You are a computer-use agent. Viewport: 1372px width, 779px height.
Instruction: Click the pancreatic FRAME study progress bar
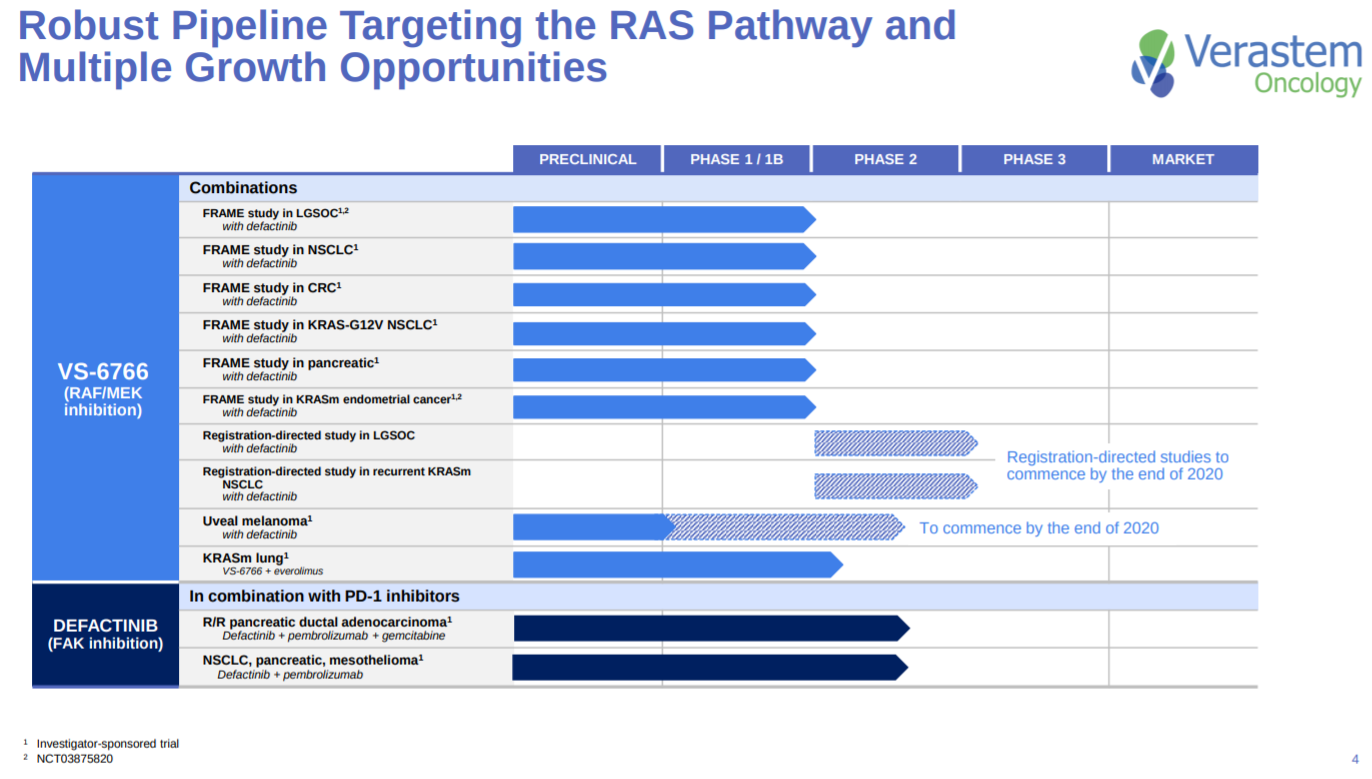point(664,370)
